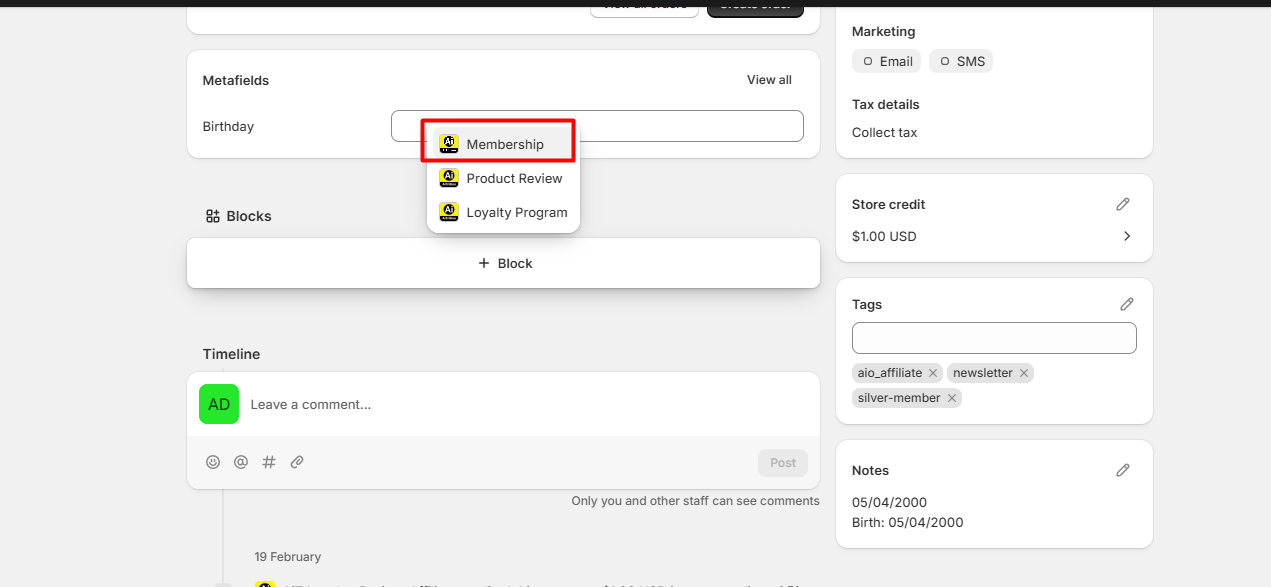Click the Blocks section icon
This screenshot has height=587, width=1271.
coord(212,216)
